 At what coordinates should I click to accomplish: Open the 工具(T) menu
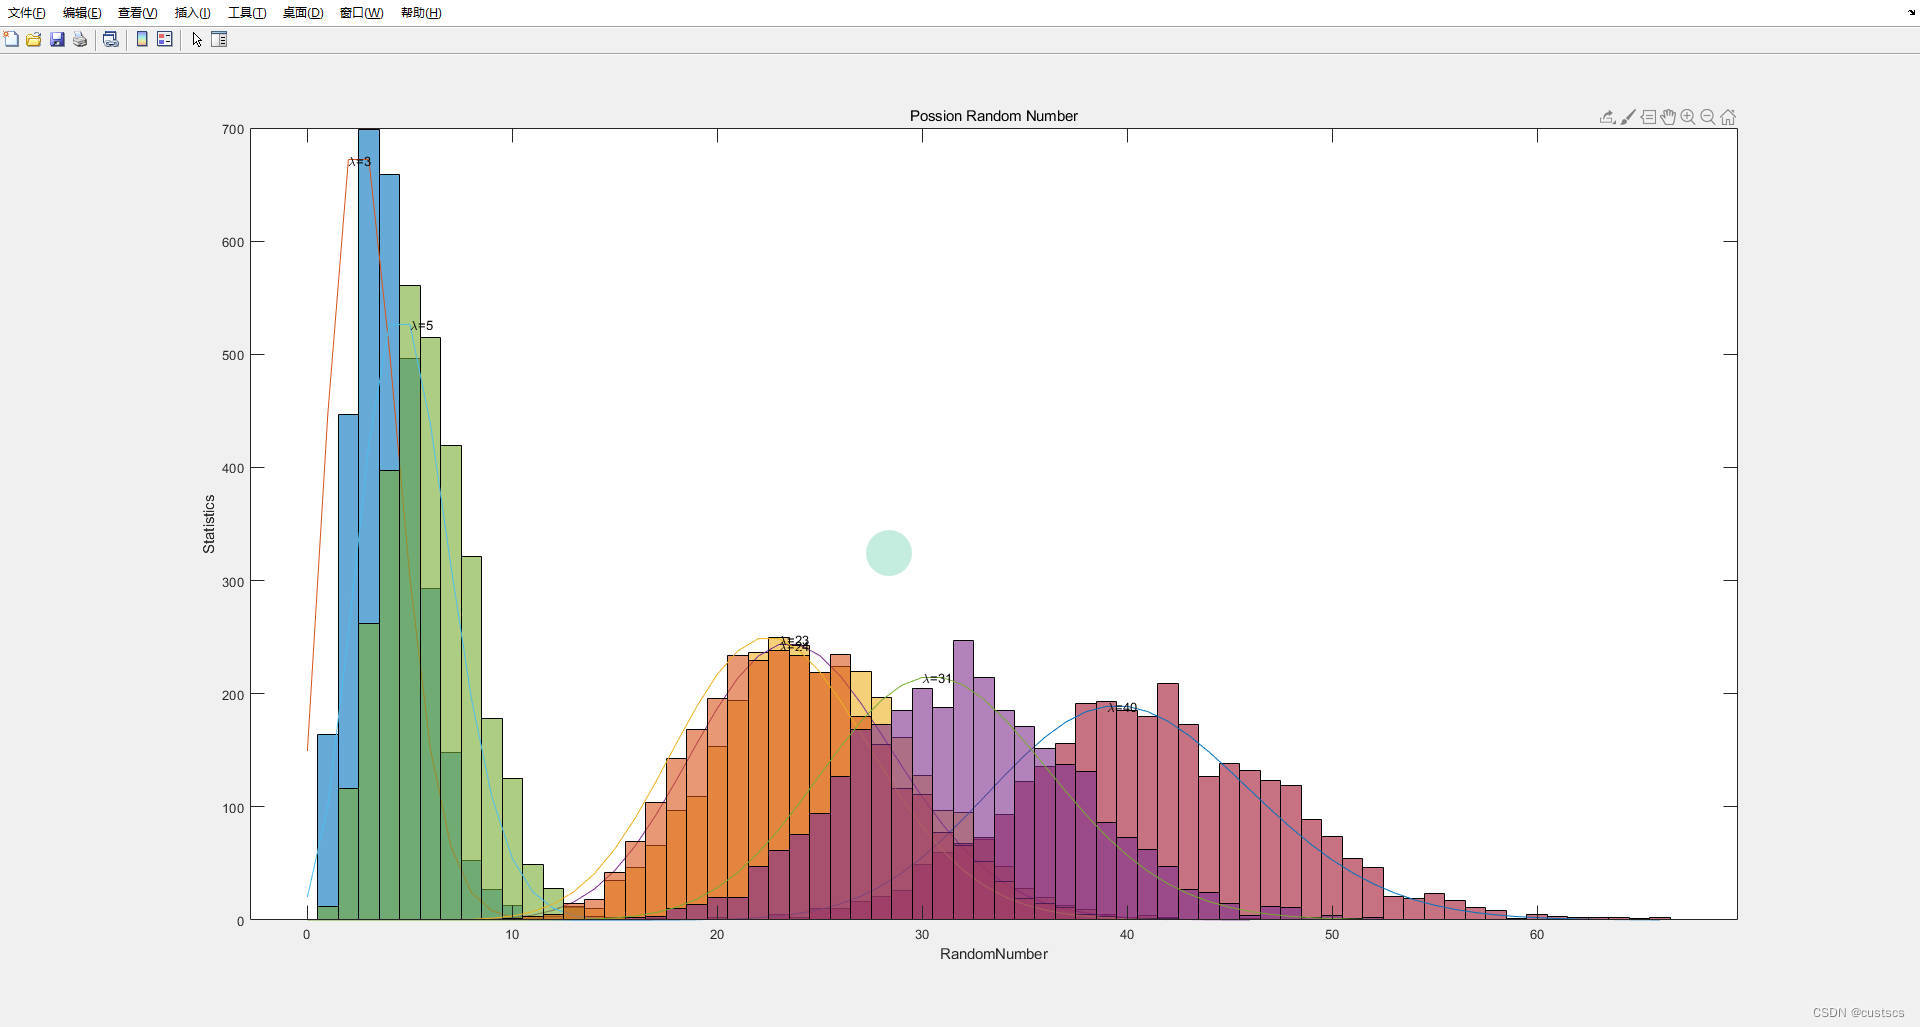click(247, 13)
